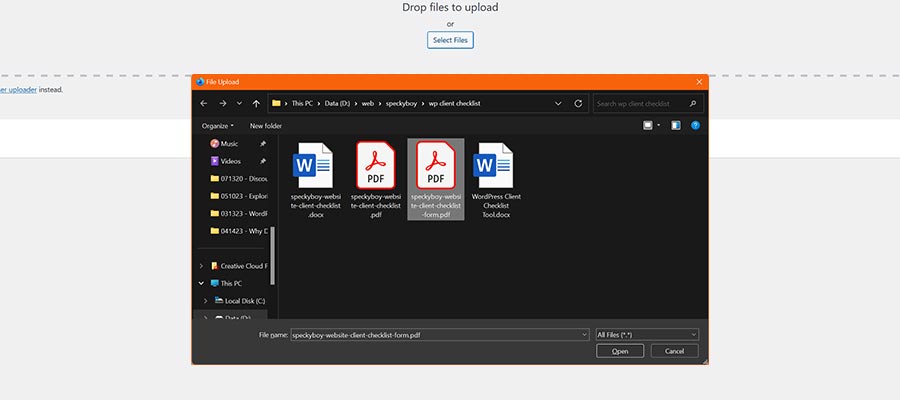Open the Organize menu

point(217,126)
